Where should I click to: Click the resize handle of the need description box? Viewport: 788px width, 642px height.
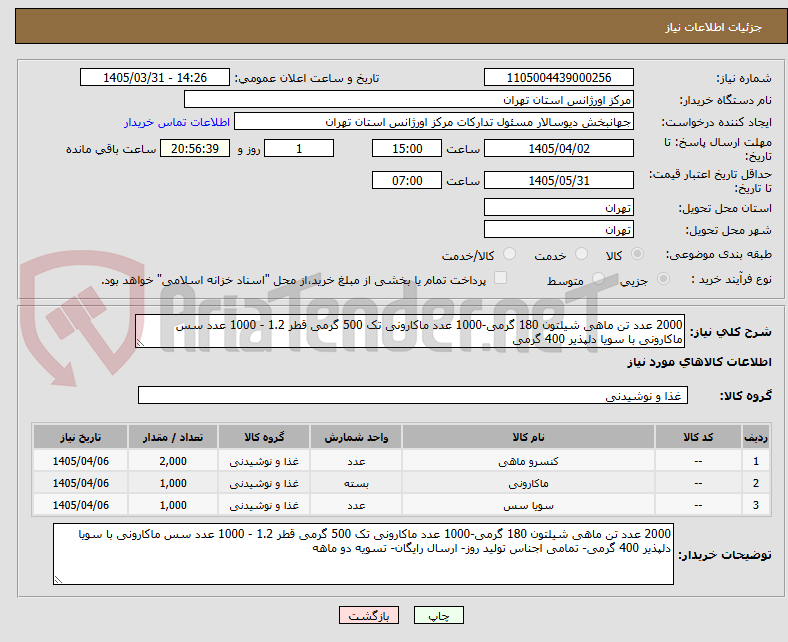[x=140, y=343]
